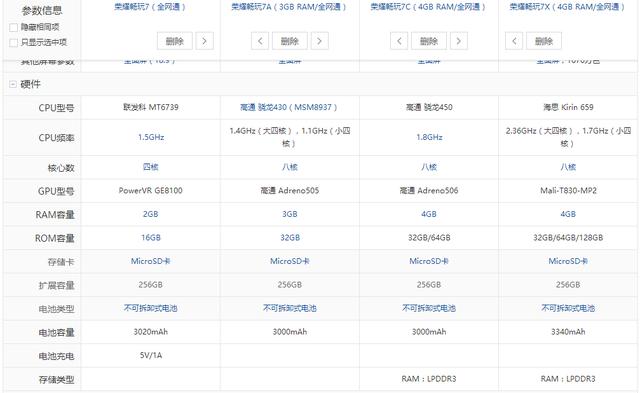
Task: Click the 3GB RAM link
Action: (290, 214)
